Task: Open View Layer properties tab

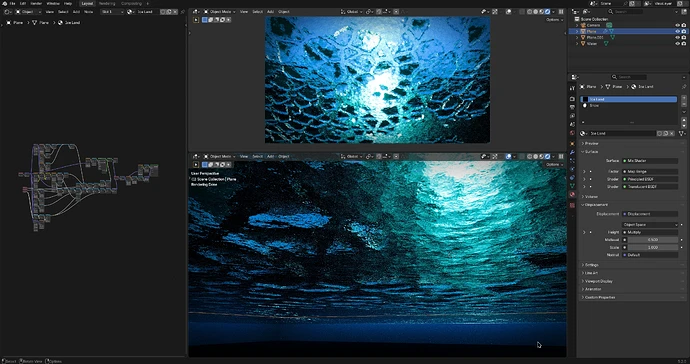Action: tap(572, 116)
